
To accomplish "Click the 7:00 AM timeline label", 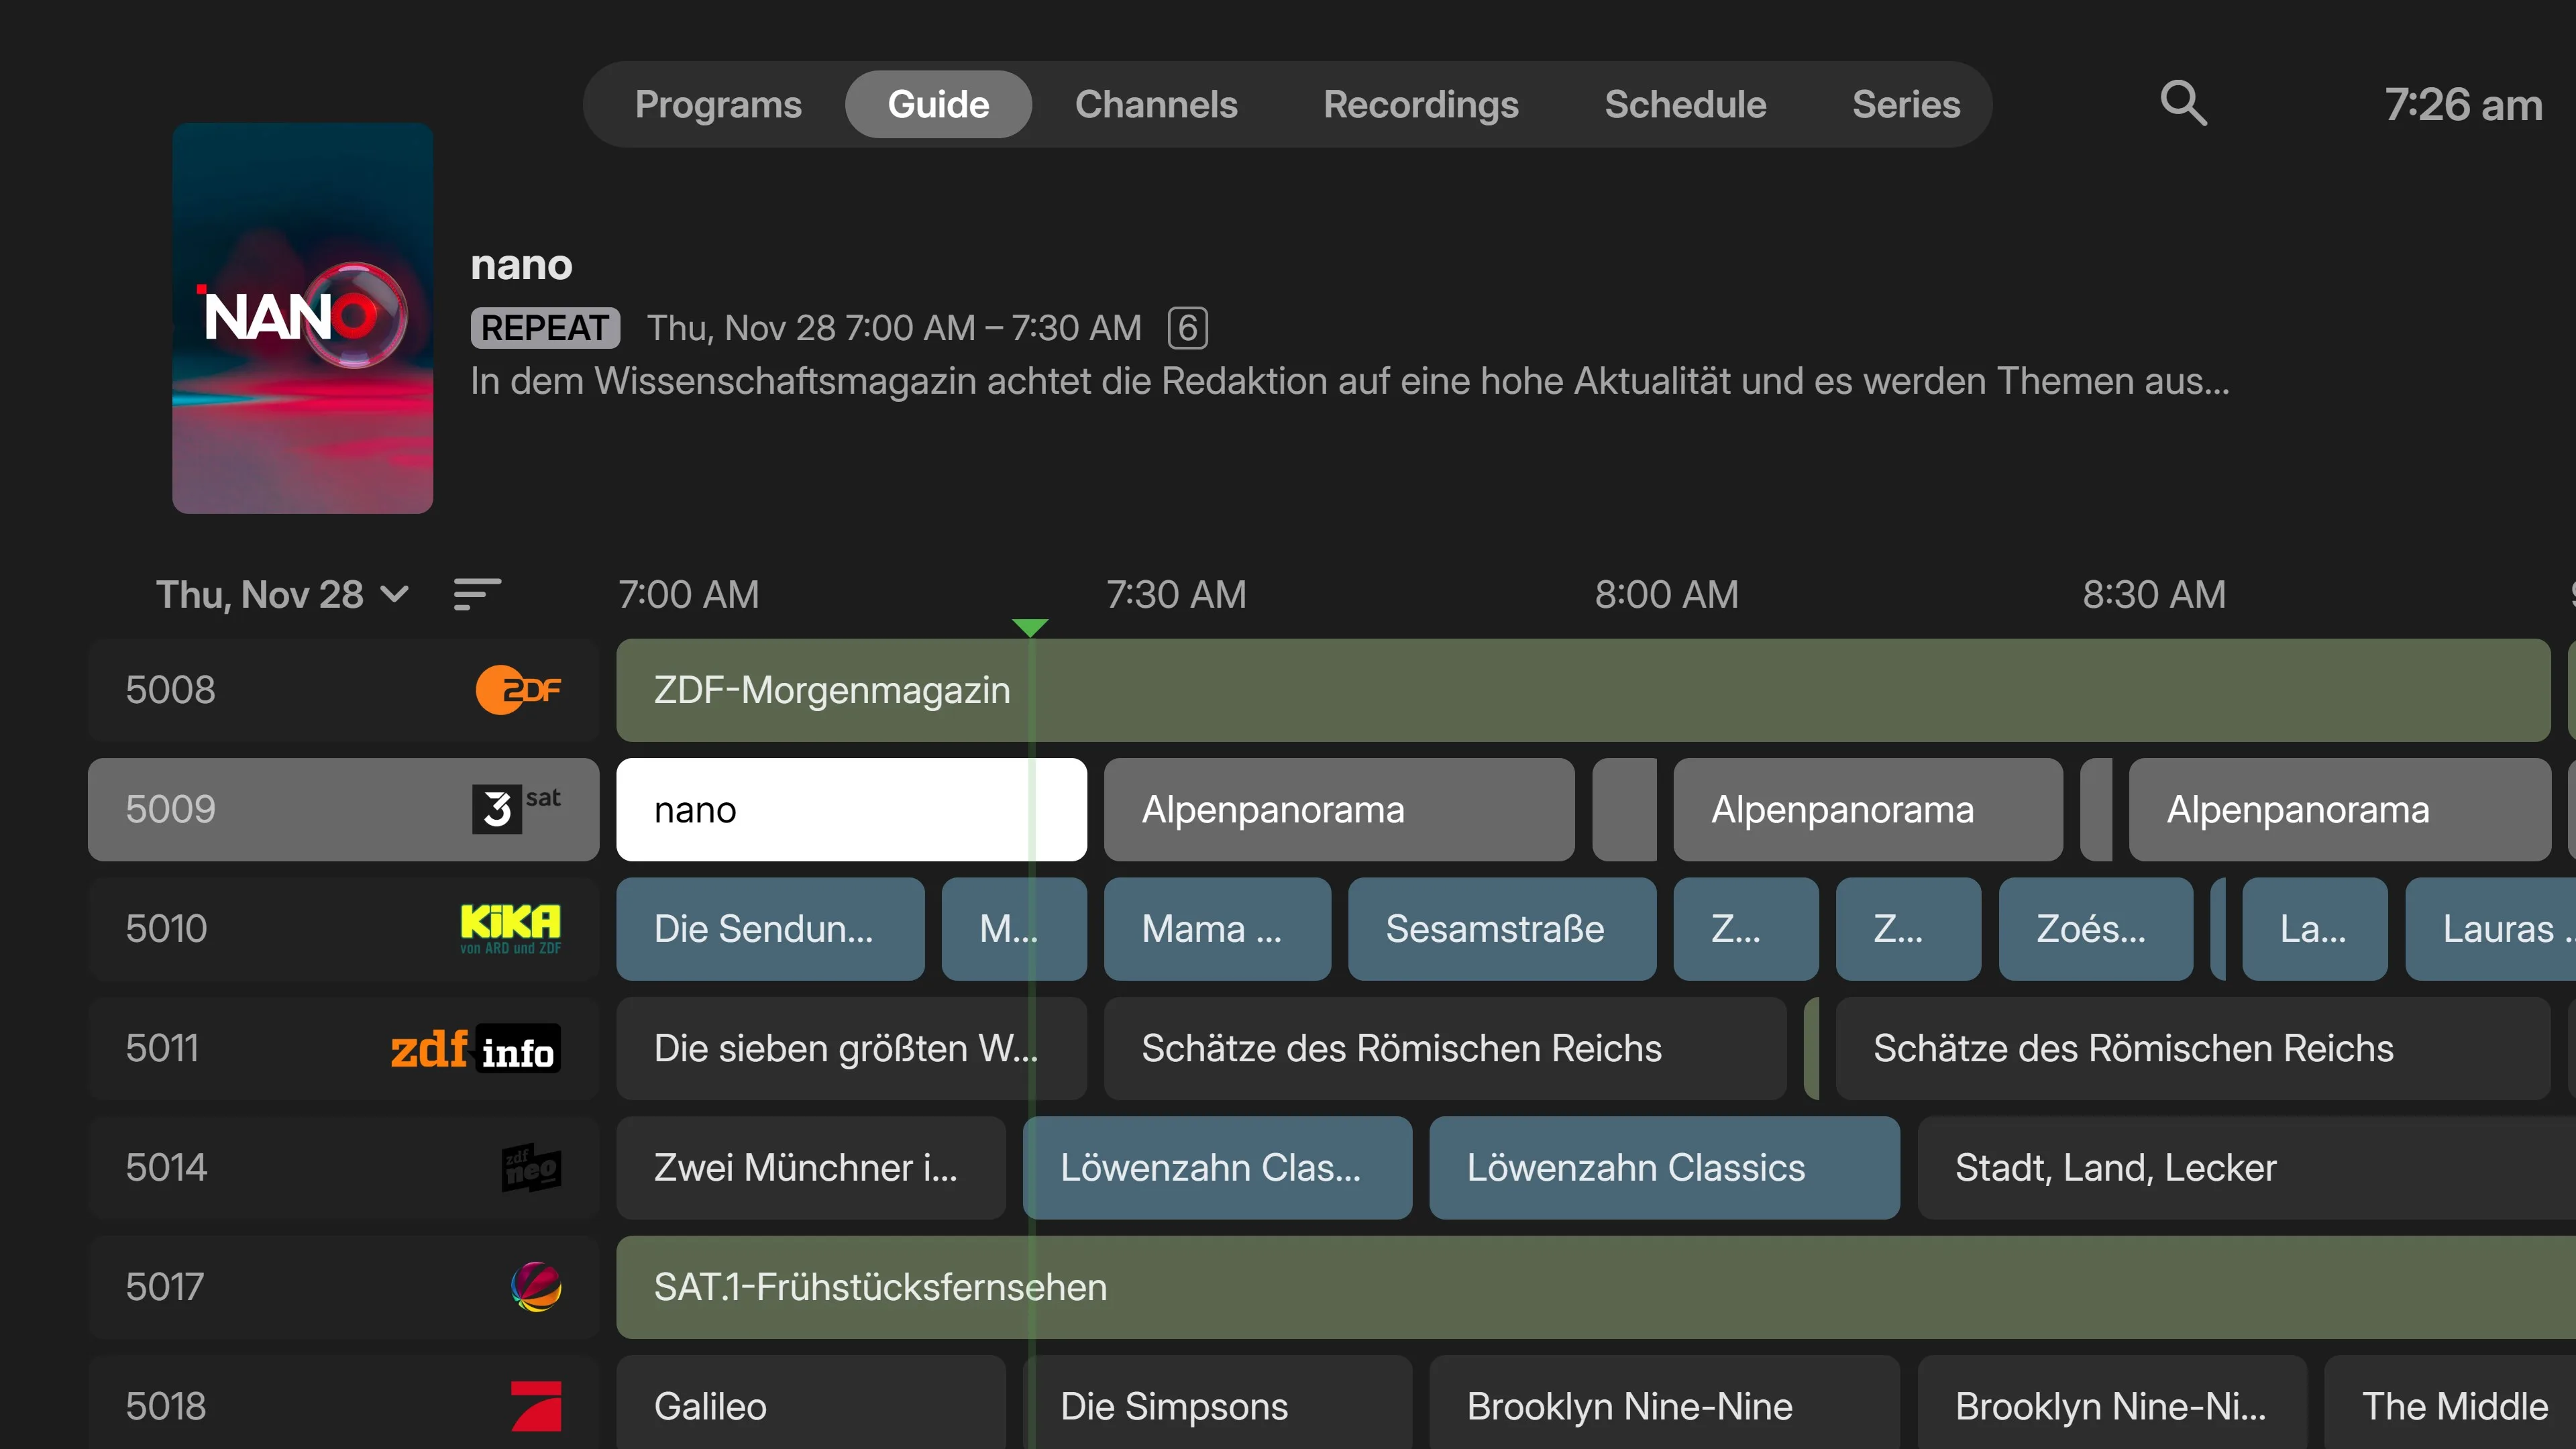I will click(x=688, y=594).
